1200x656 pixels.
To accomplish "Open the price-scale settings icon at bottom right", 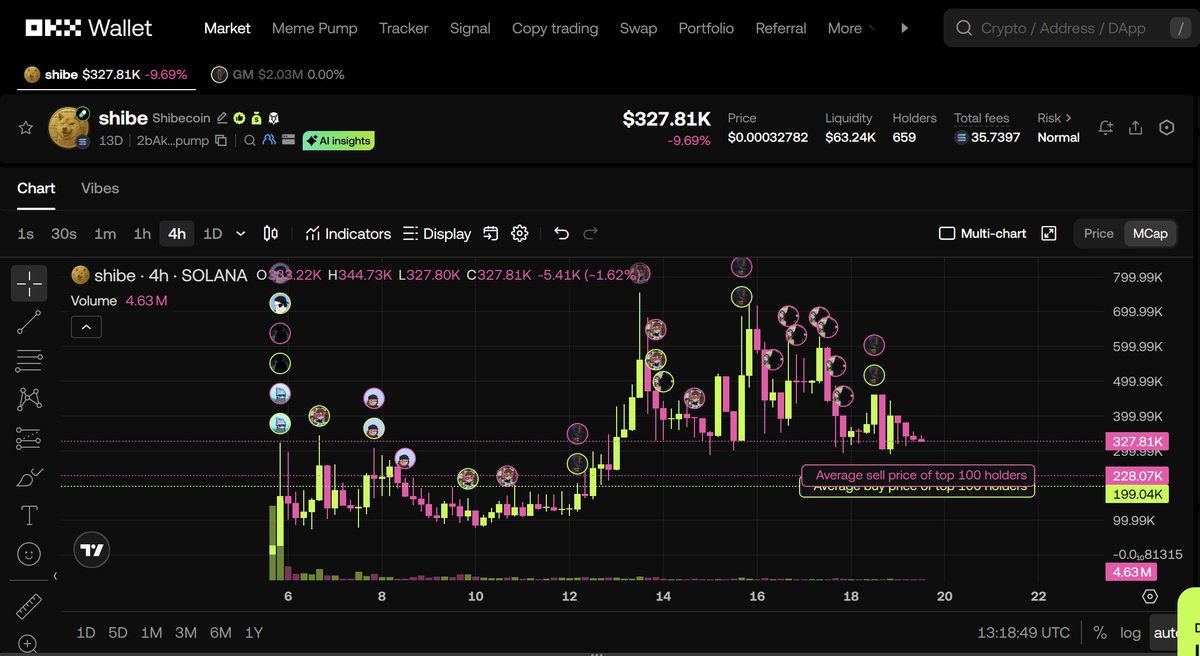I will (x=1150, y=596).
